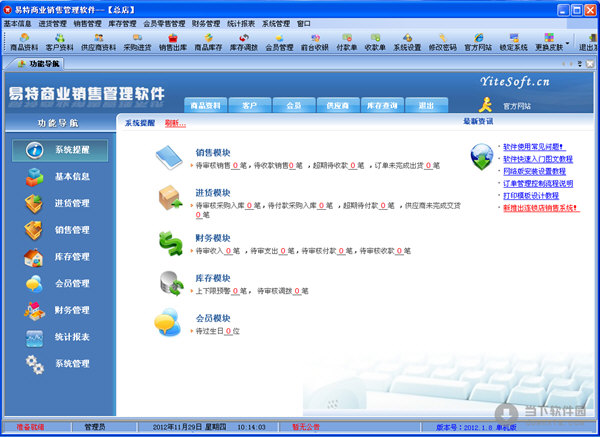Click 管理员 in the status bar
The width and height of the screenshot is (600, 437).
point(95,427)
